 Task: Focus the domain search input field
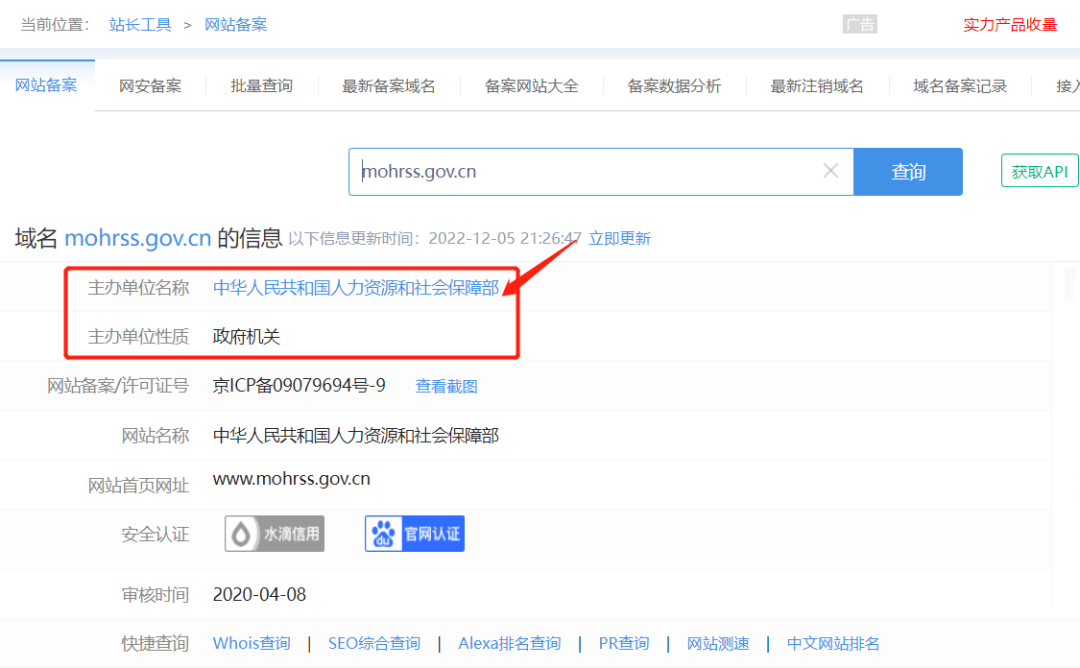pyautogui.click(x=589, y=171)
